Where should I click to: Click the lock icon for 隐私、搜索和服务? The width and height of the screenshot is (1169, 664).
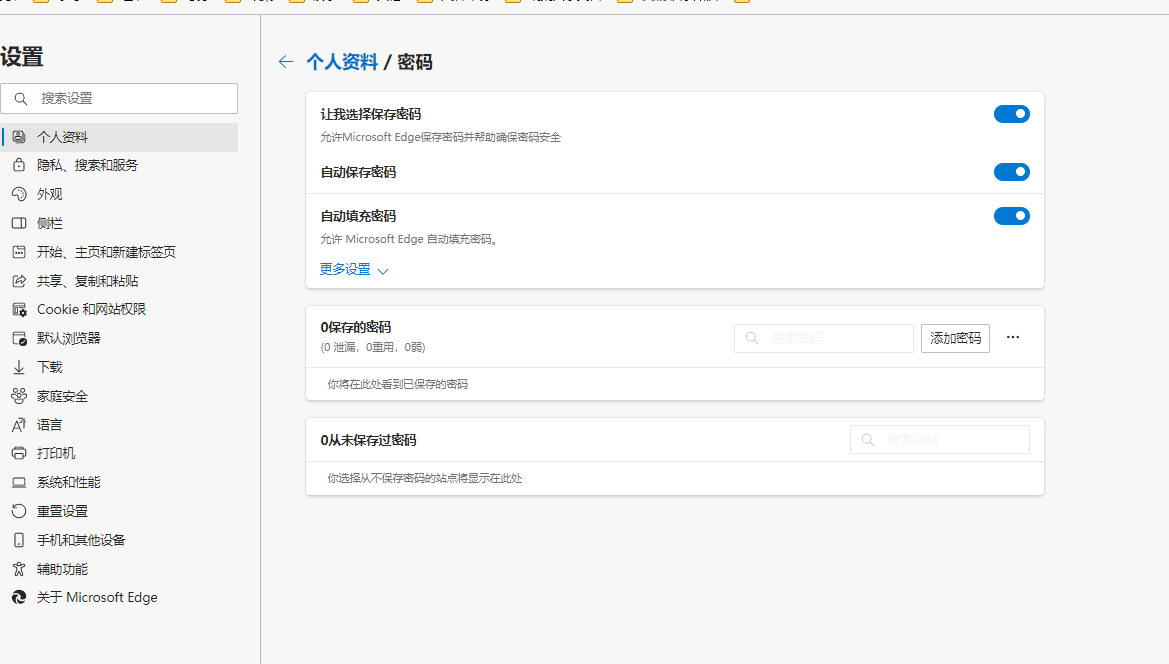coord(19,165)
